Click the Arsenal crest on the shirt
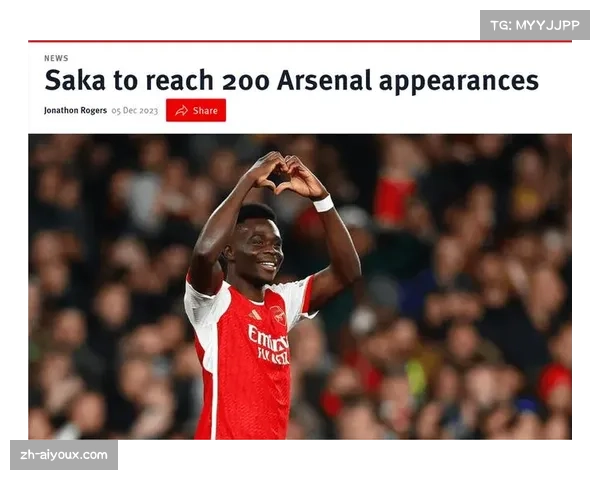This screenshot has height=480, width=600. point(278,315)
